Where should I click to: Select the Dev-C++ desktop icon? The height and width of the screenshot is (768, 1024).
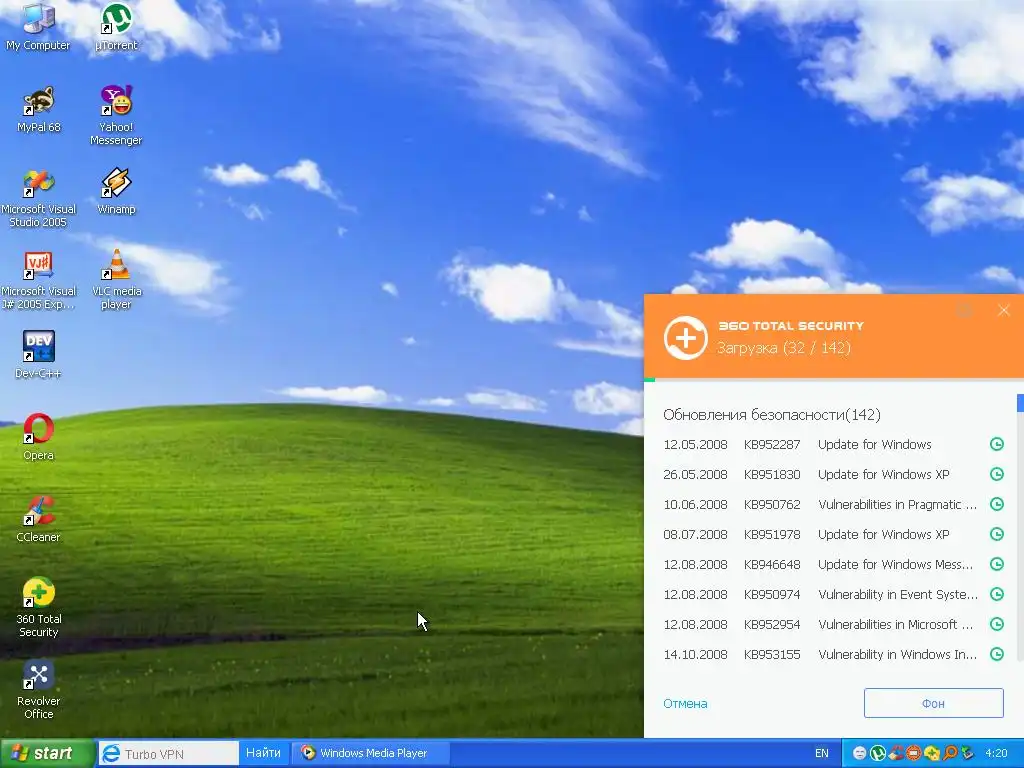[x=38, y=355]
